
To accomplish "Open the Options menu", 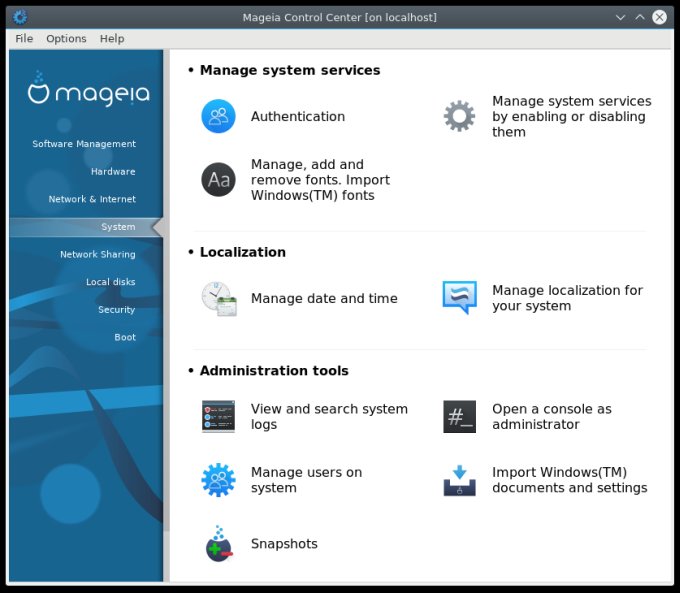I will pos(66,39).
